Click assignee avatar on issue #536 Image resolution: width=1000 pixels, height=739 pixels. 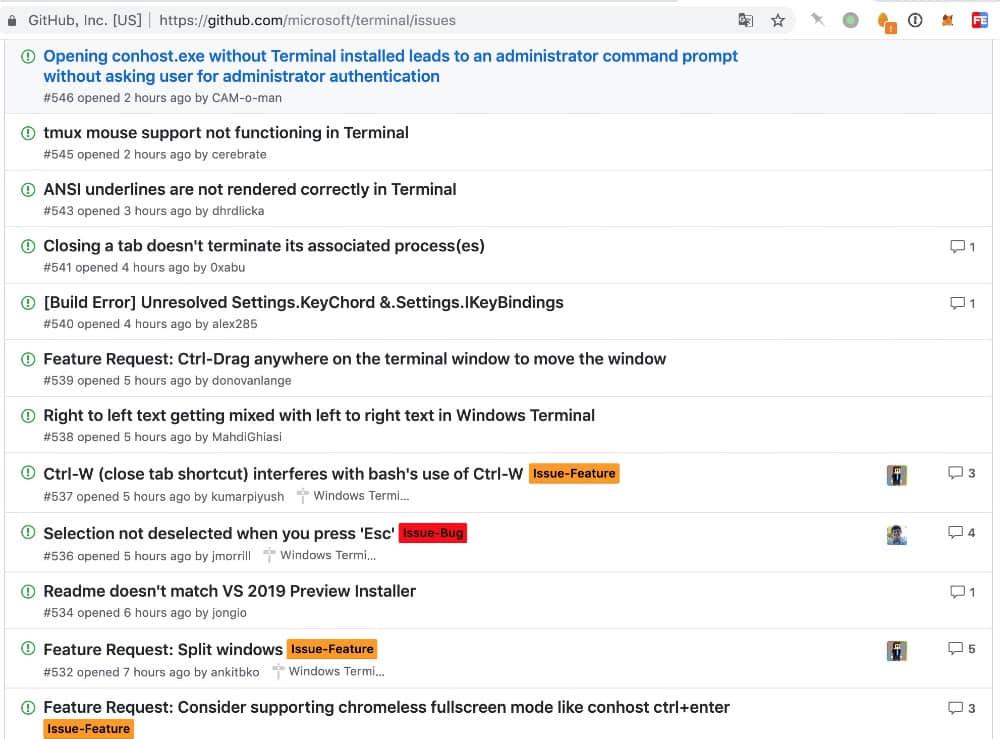[896, 534]
